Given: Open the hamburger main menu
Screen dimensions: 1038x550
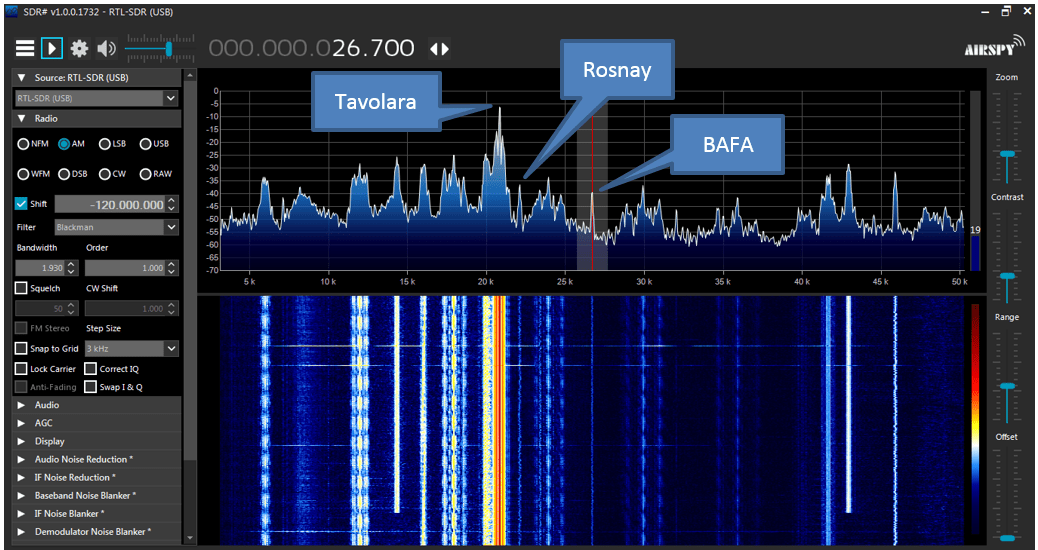Looking at the screenshot, I should [x=25, y=48].
